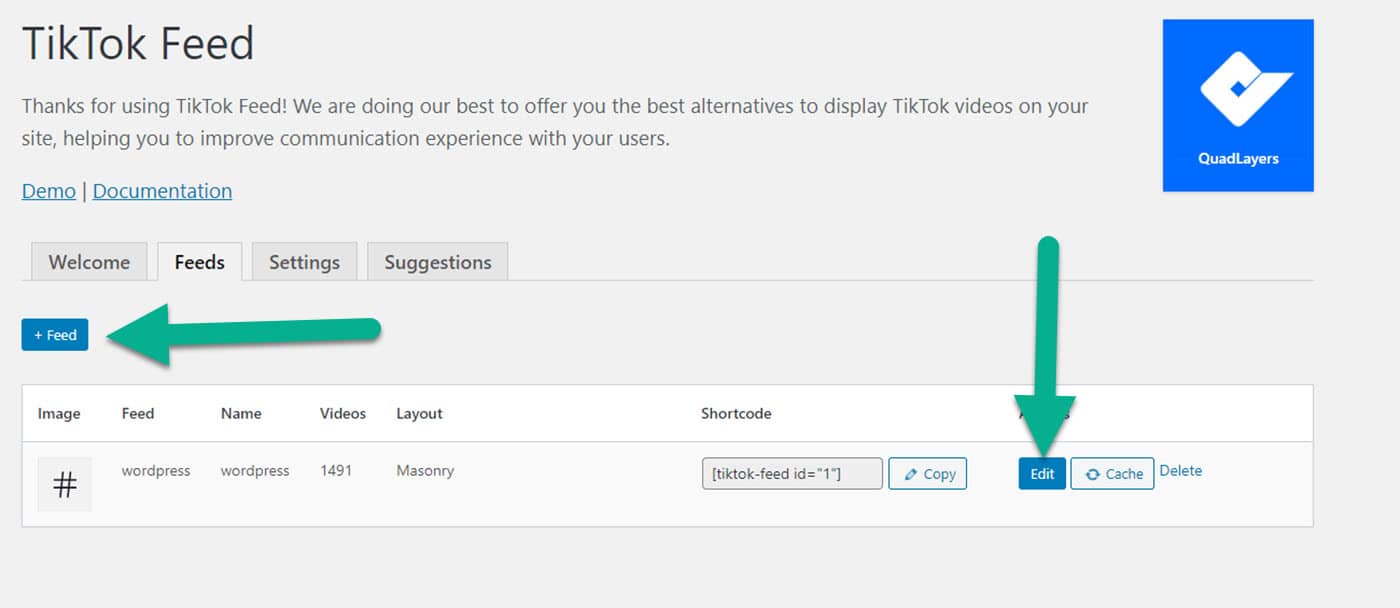The image size is (1400, 608).
Task: Click the QuadLayers logo image
Action: point(1238,105)
